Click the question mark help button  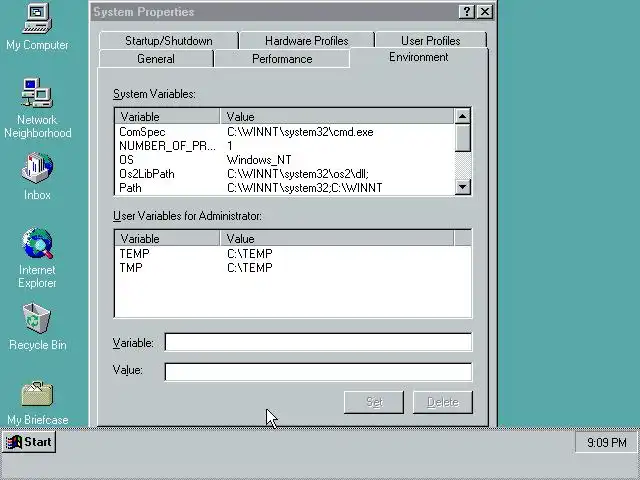tap(467, 12)
